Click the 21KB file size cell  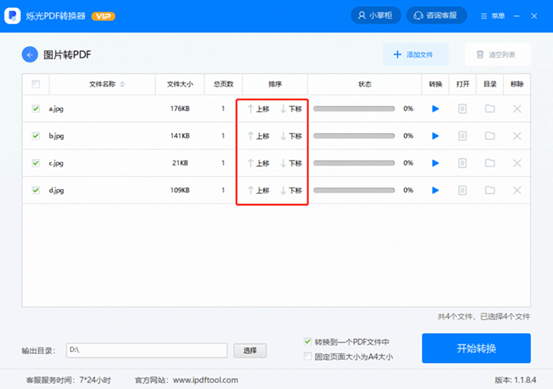[180, 163]
